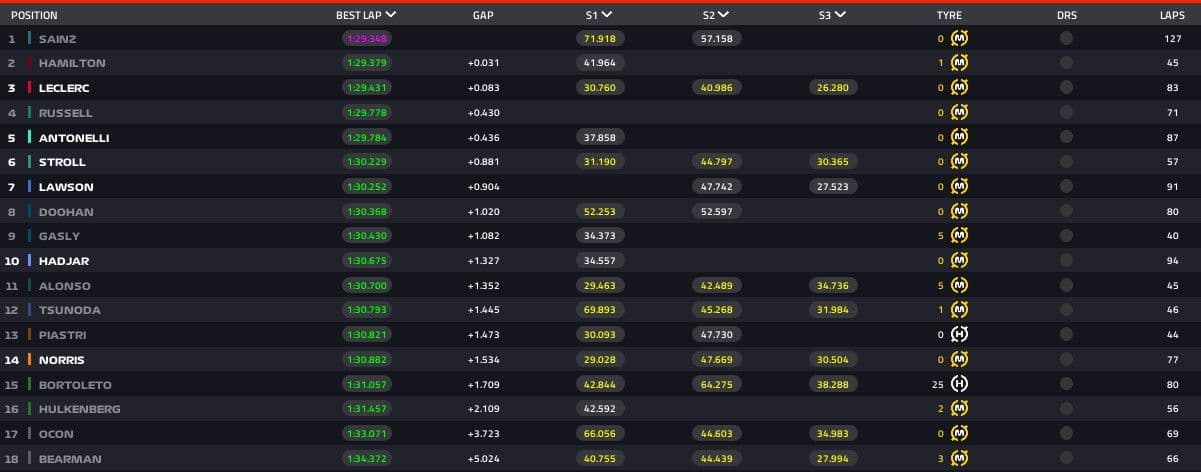Click Ocon's DRS indicator dot
Viewport: 1201px width, 472px height.
point(1066,434)
